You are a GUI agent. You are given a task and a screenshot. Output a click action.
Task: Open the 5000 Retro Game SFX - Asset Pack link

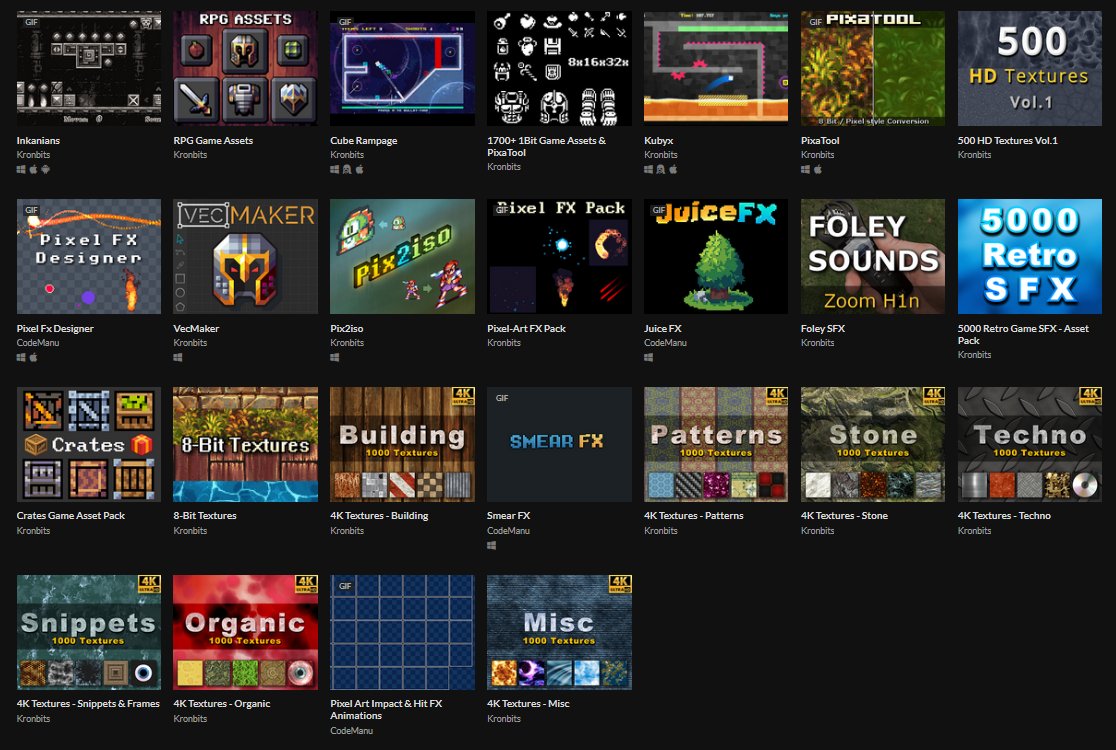tap(1023, 334)
